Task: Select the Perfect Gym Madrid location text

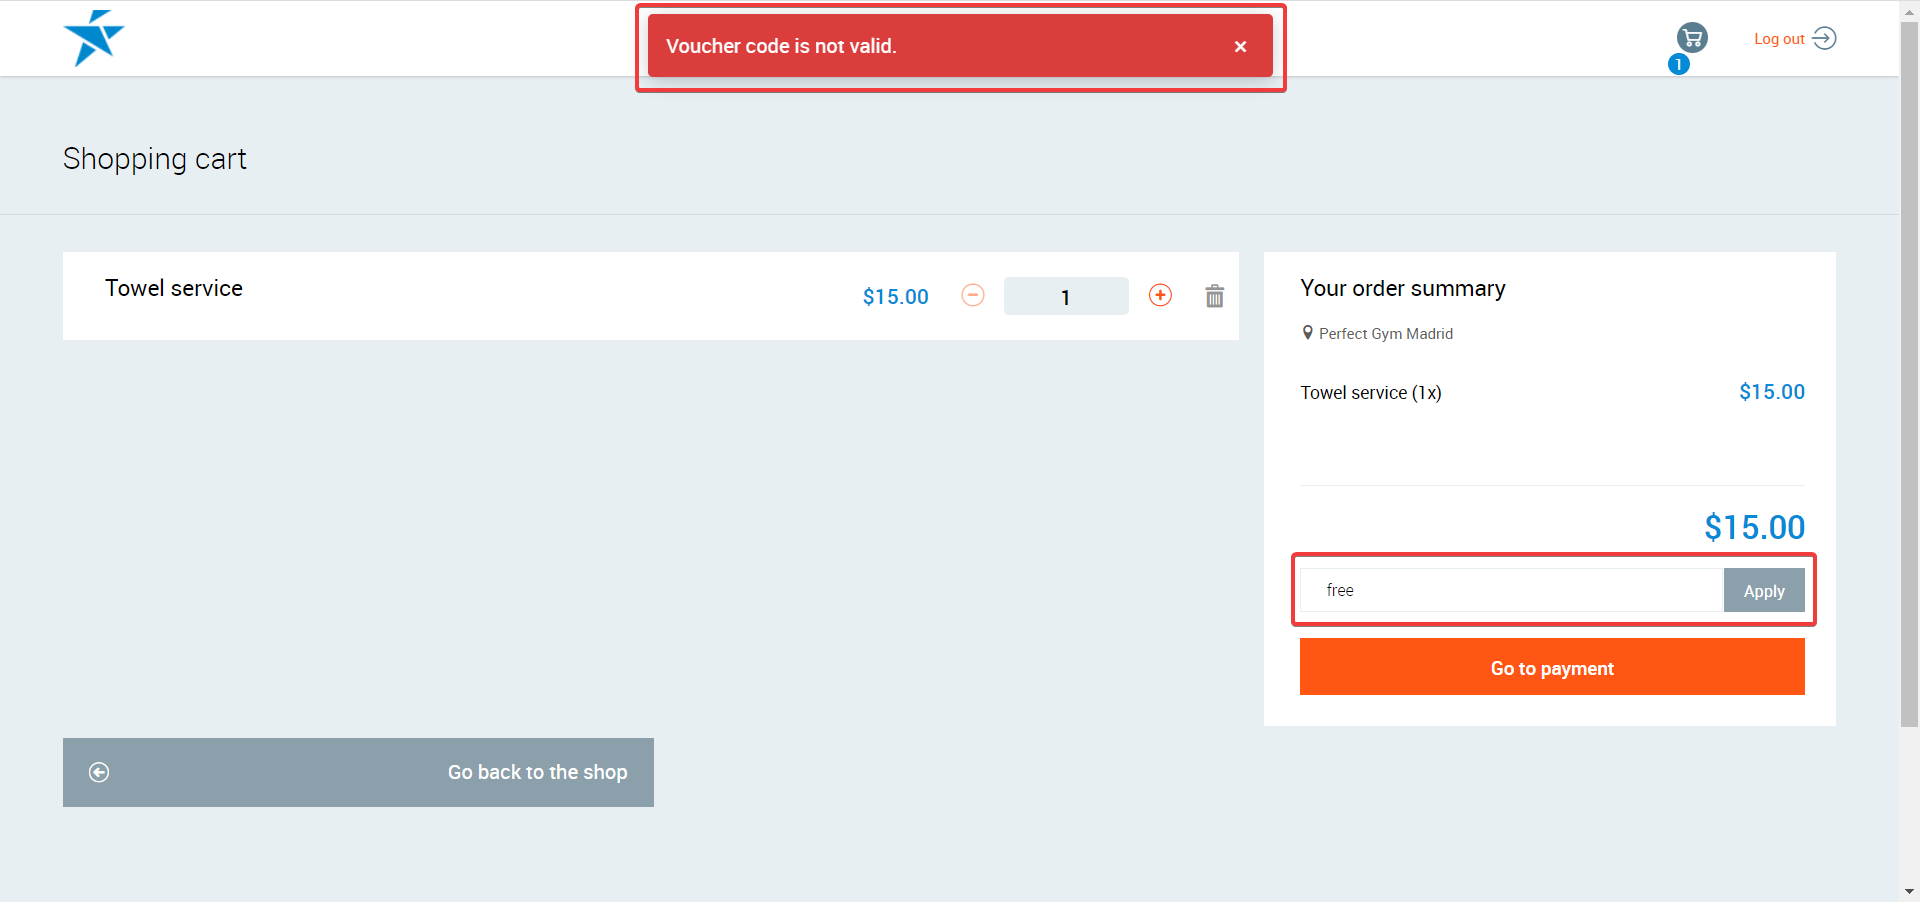Action: coord(1385,334)
